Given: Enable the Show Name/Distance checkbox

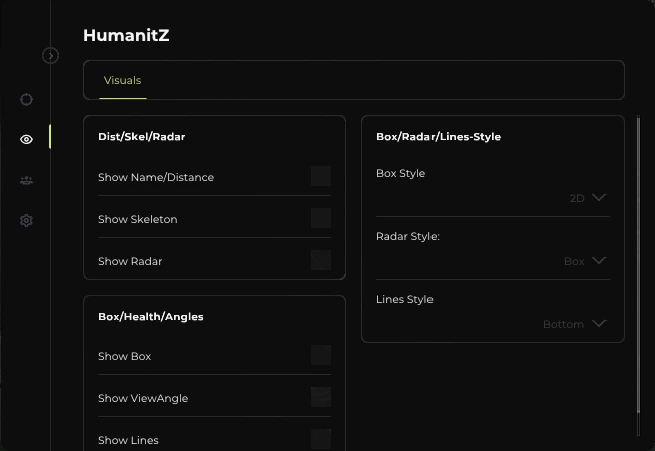Looking at the screenshot, I should (x=321, y=176).
